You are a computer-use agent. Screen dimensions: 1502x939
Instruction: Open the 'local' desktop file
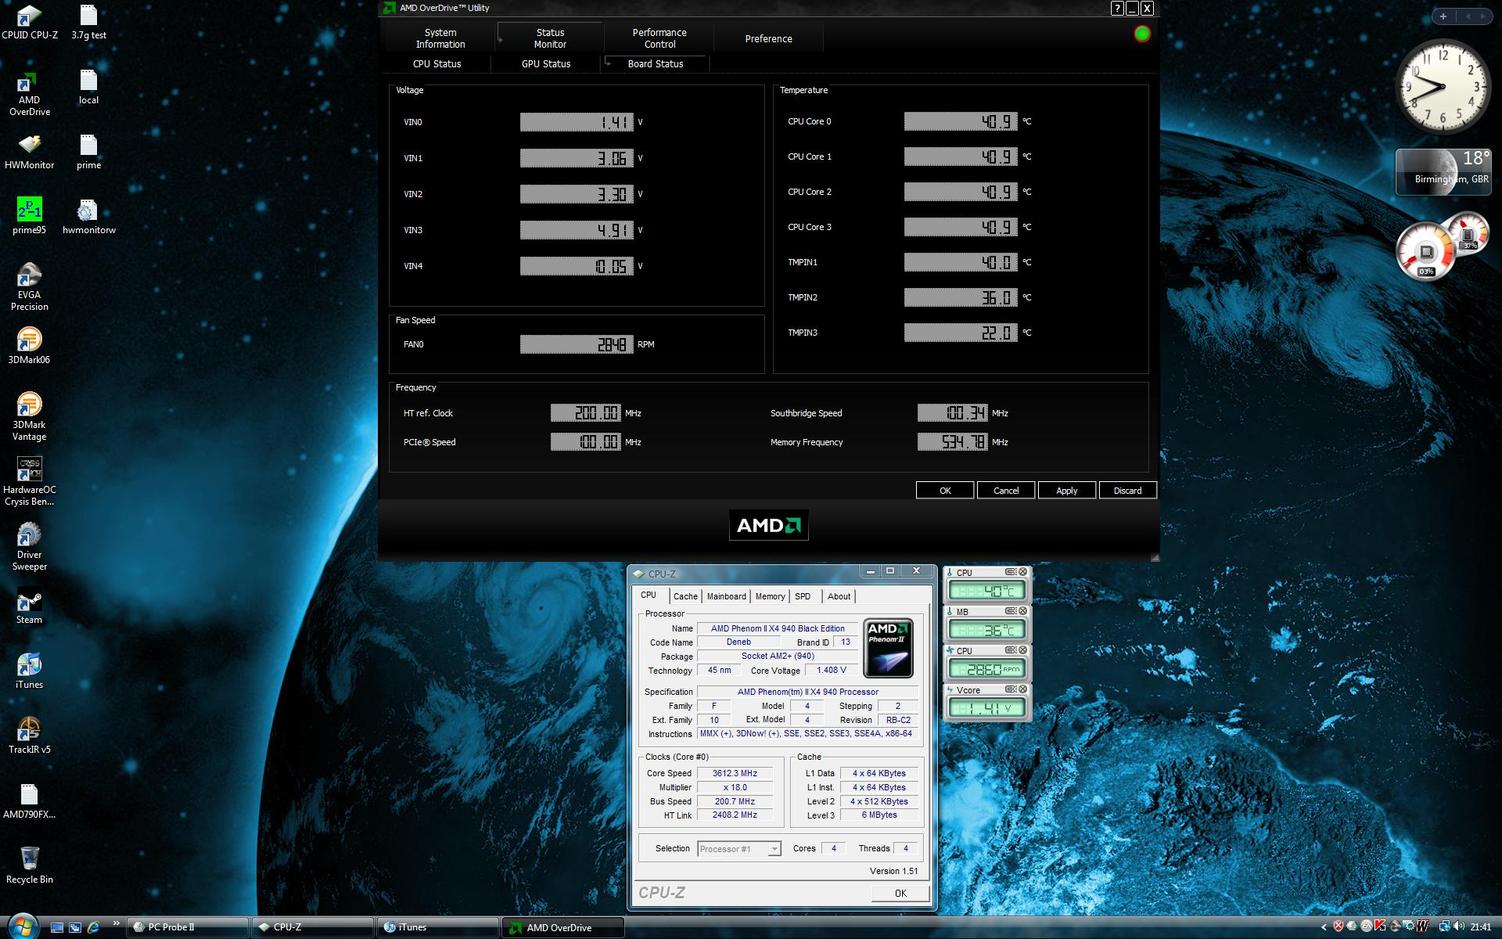click(88, 86)
